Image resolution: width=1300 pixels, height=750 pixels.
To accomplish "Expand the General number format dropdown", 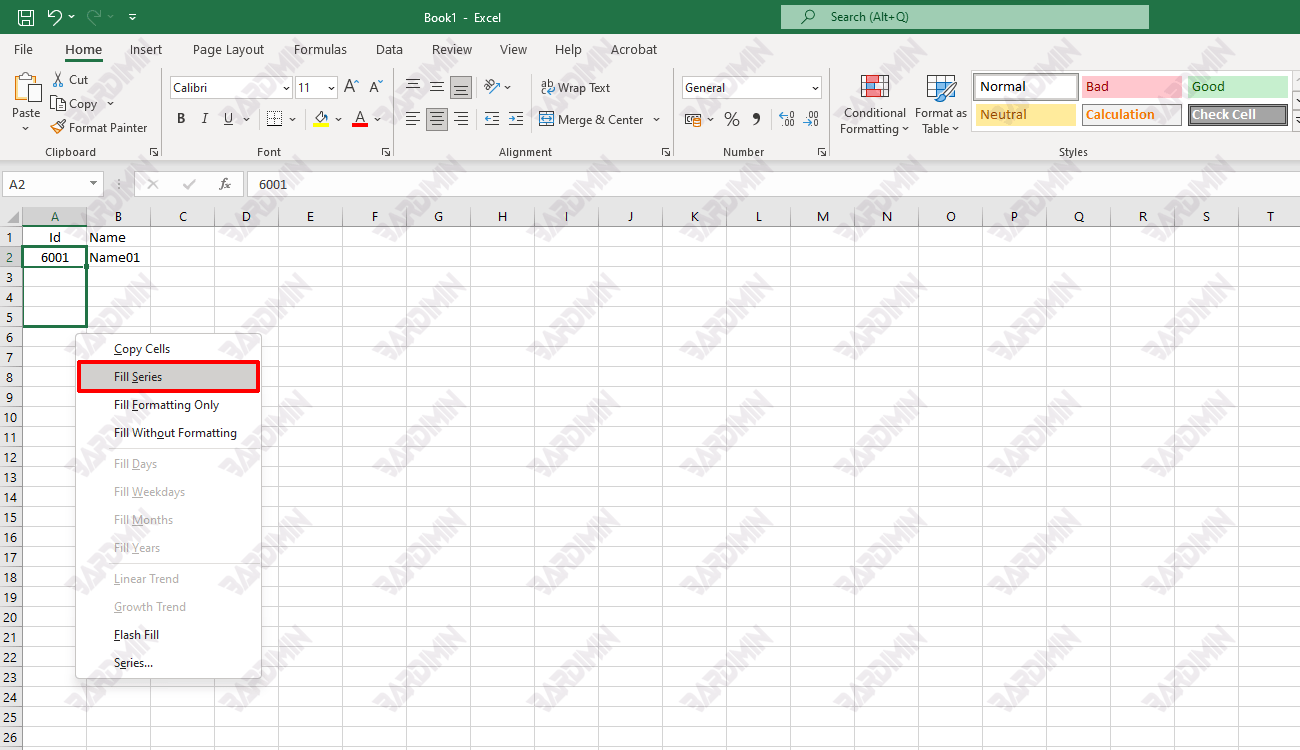I will click(815, 88).
